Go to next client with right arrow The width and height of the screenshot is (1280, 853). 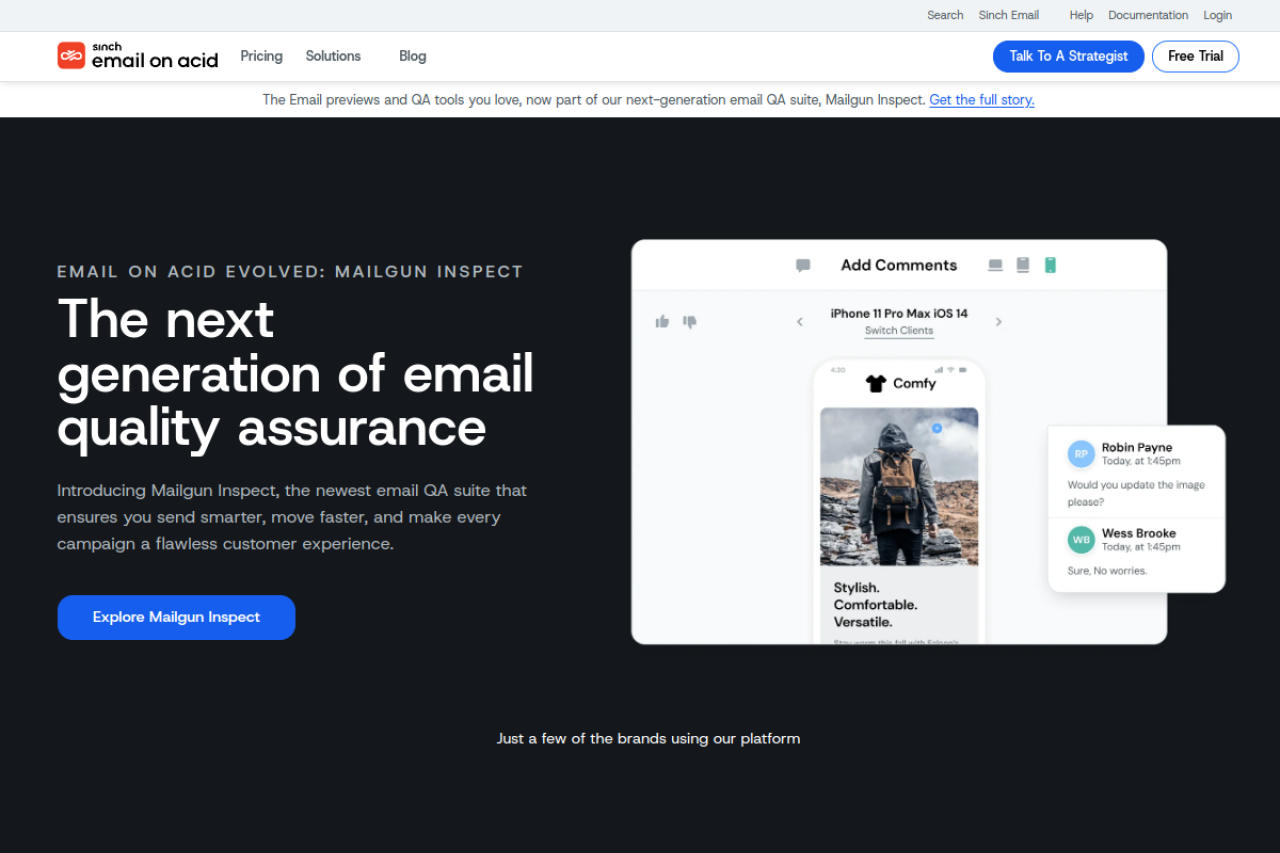coord(998,321)
